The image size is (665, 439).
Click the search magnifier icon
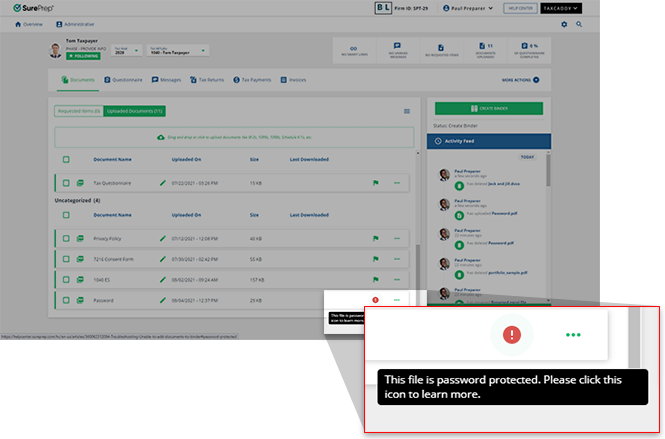click(x=579, y=24)
